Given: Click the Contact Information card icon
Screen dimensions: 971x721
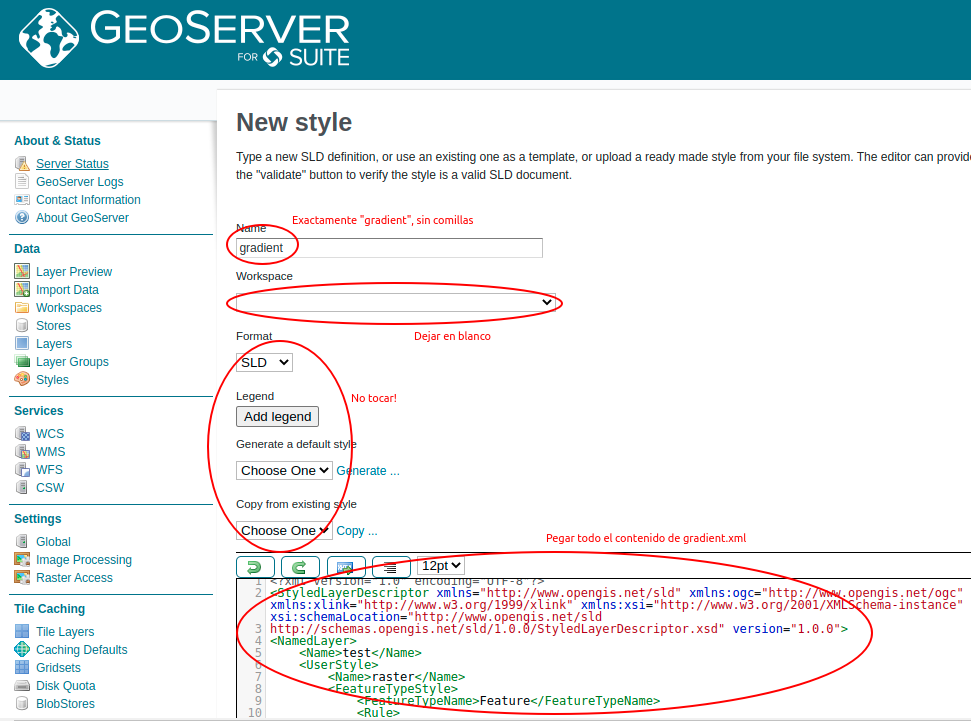Looking at the screenshot, I should 22,199.
